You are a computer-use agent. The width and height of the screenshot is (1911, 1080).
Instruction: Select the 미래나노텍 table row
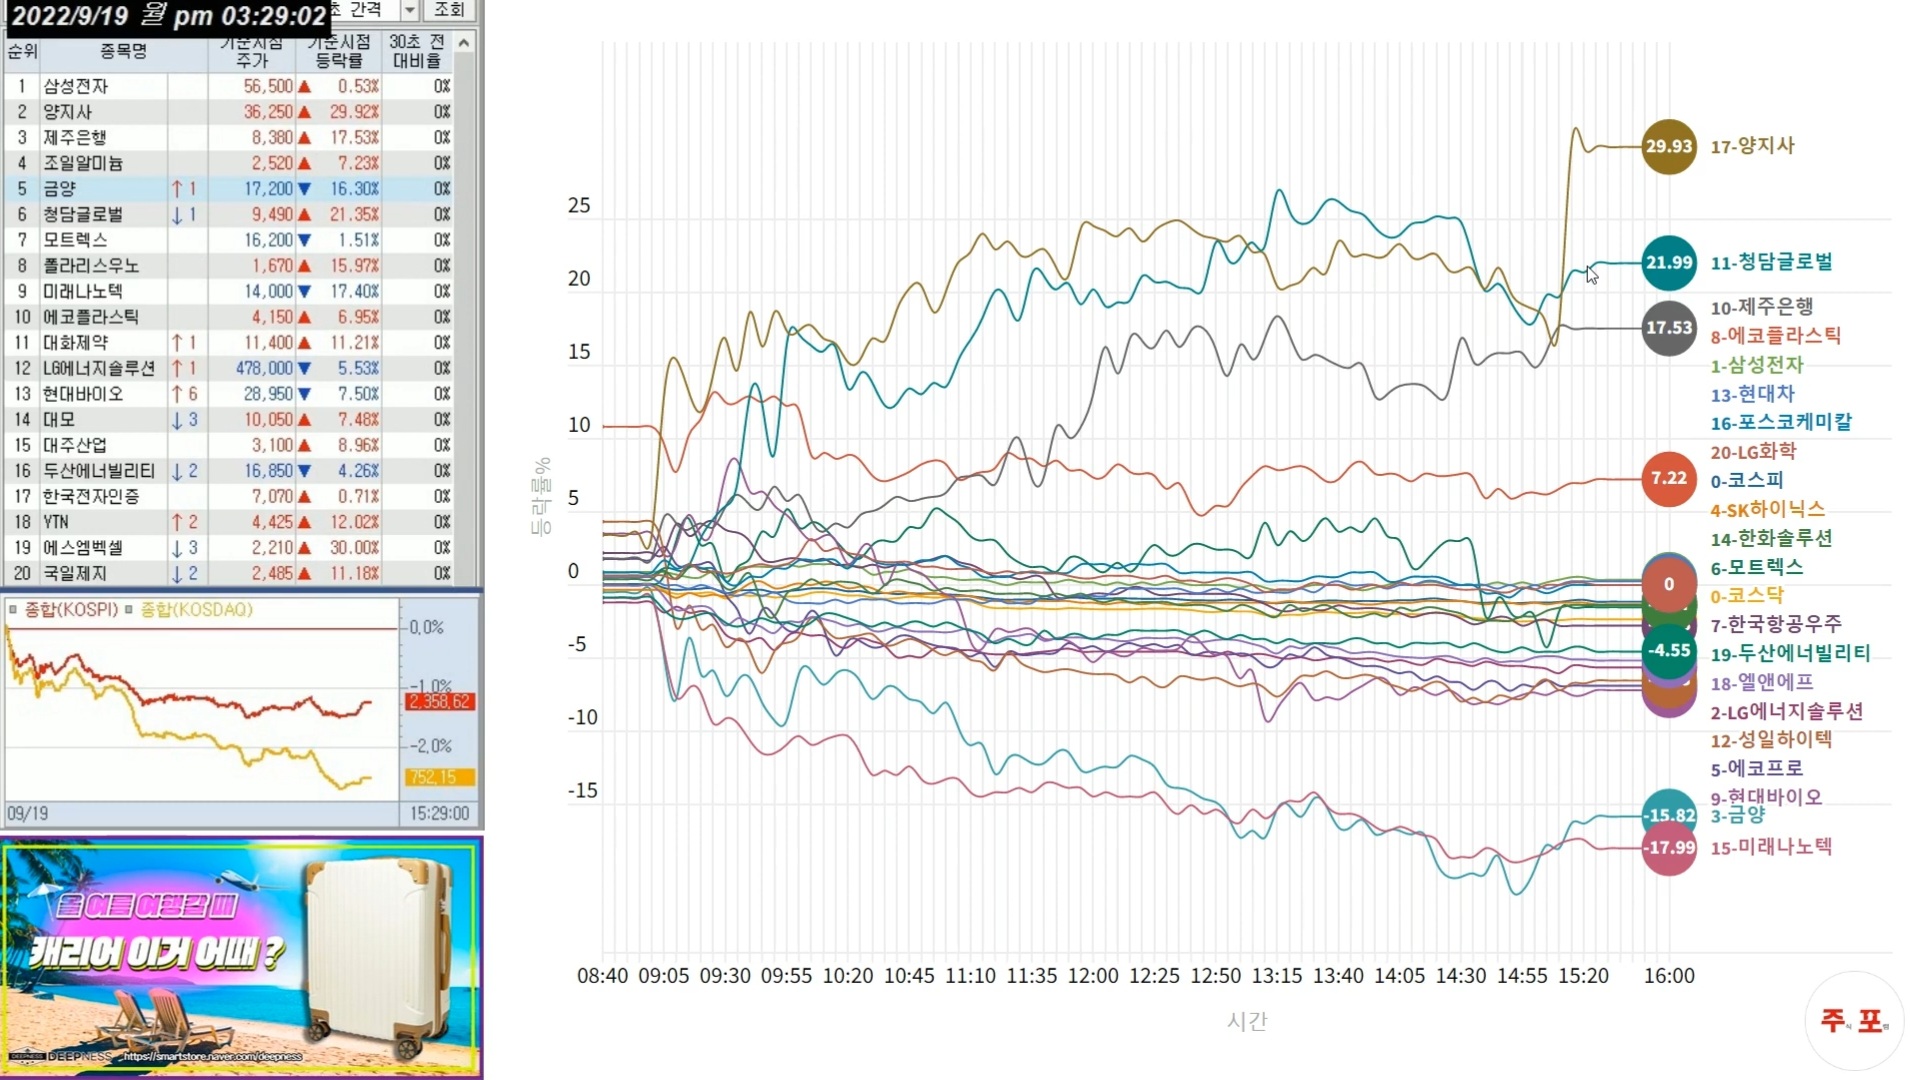229,291
